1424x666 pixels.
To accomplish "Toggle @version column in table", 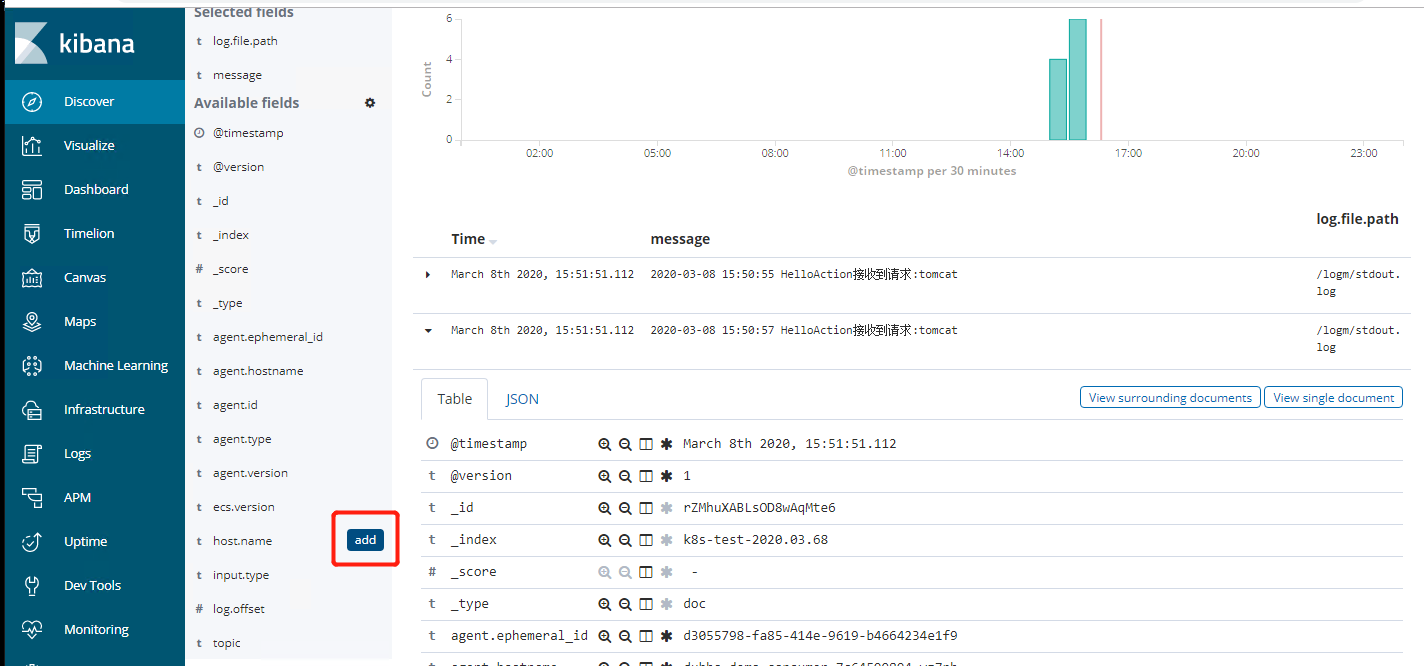I will point(646,476).
